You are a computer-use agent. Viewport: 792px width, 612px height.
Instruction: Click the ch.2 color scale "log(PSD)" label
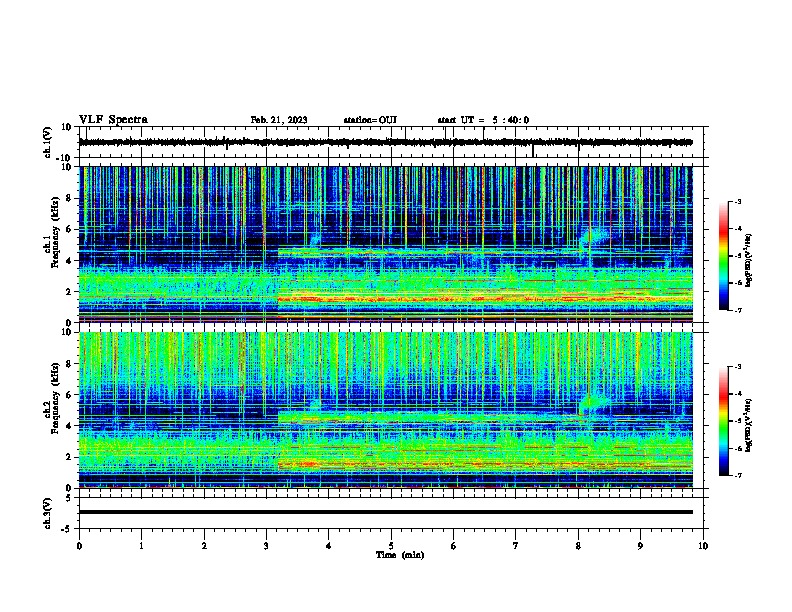coord(749,426)
